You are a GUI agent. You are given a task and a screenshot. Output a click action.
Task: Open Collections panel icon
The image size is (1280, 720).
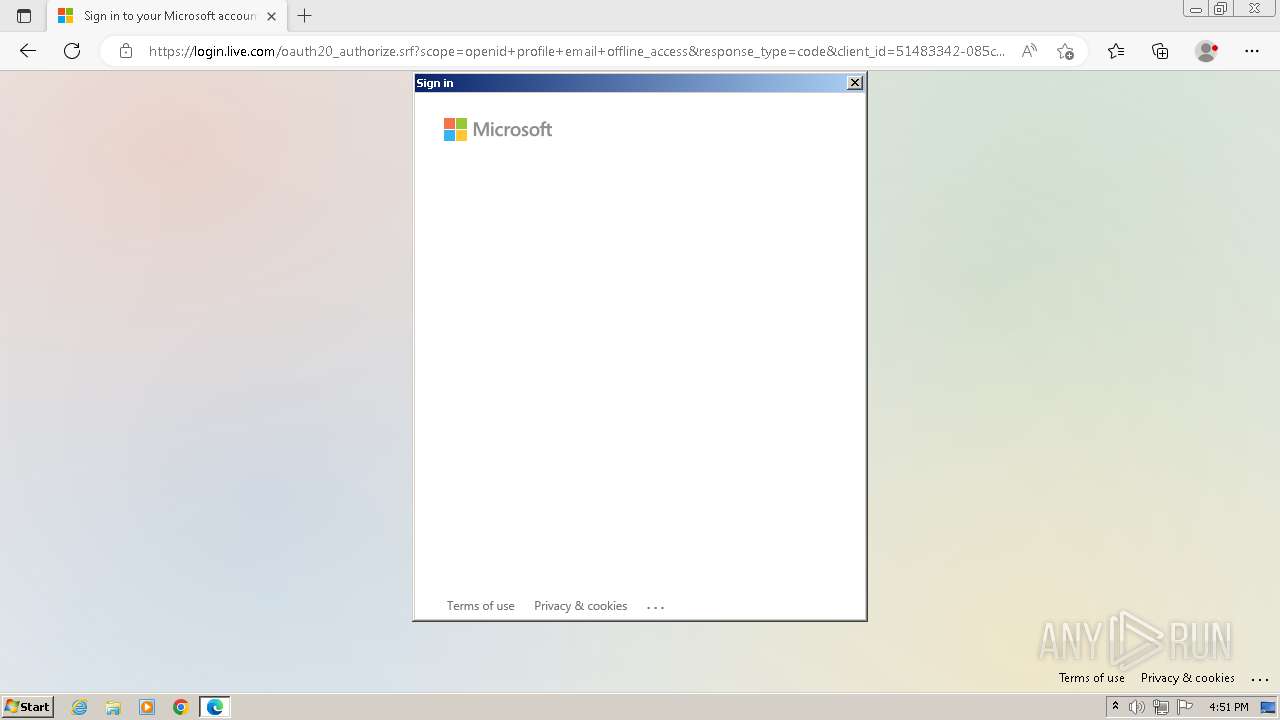point(1160,51)
